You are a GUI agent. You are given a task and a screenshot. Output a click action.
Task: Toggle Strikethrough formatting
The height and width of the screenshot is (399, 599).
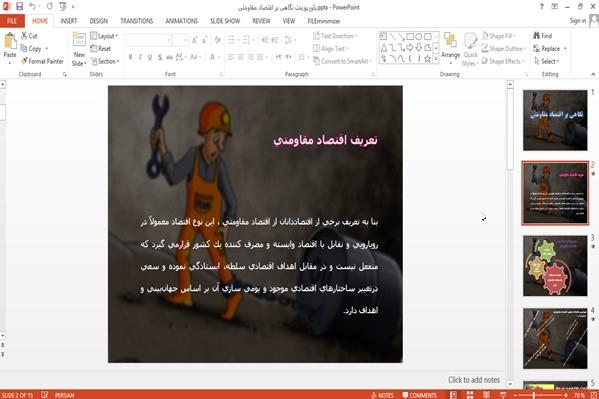click(x=169, y=57)
